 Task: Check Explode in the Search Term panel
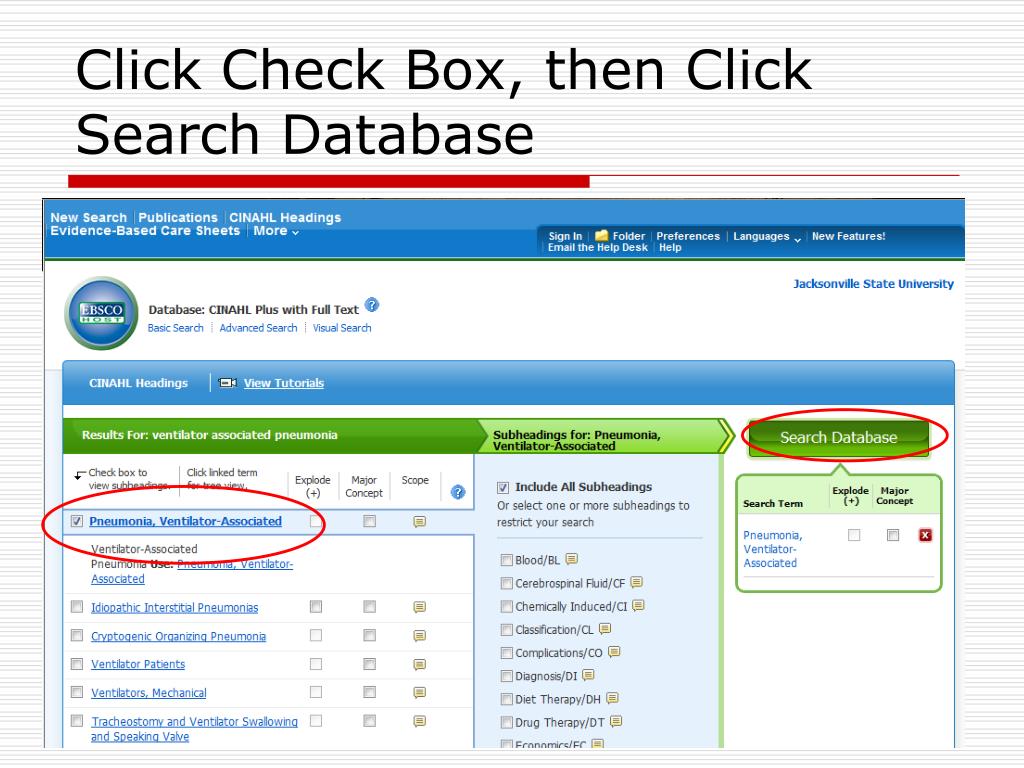click(854, 536)
